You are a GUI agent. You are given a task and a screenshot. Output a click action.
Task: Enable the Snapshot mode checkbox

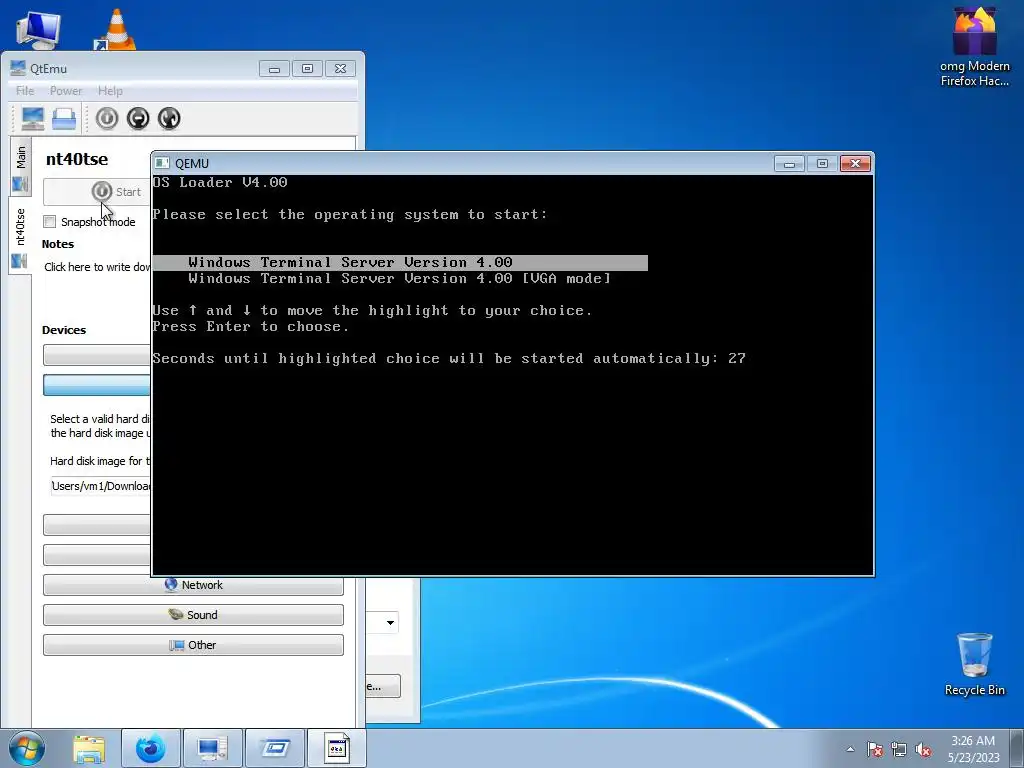50,221
